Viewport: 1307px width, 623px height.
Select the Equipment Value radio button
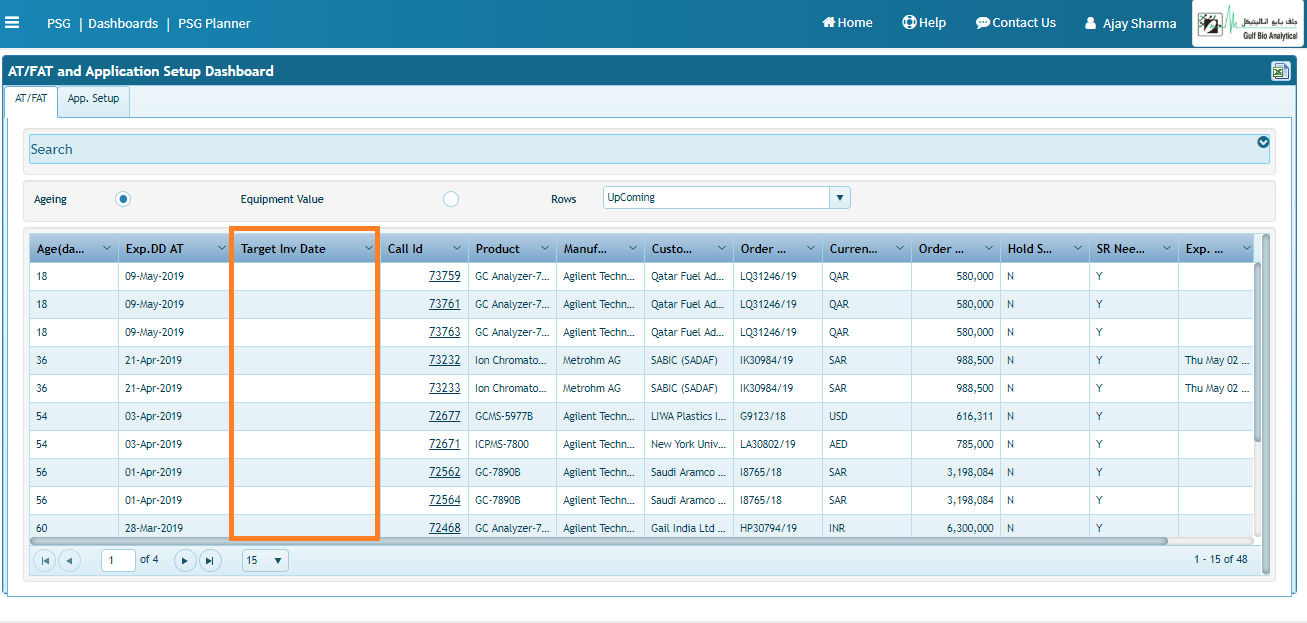pyautogui.click(x=451, y=199)
